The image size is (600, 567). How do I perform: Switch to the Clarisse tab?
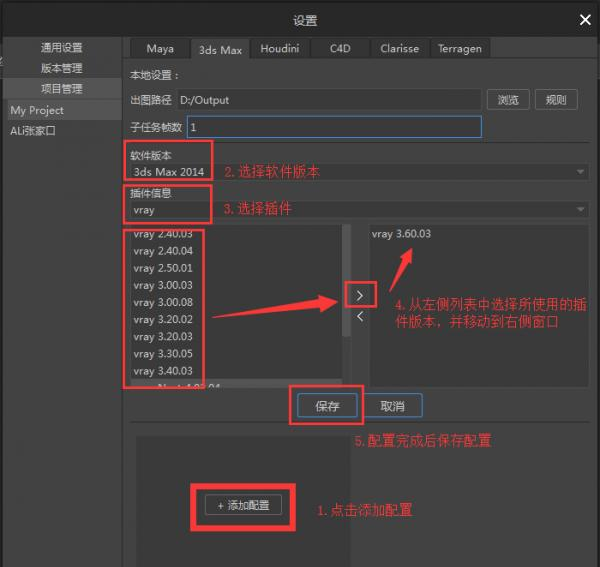[399, 49]
